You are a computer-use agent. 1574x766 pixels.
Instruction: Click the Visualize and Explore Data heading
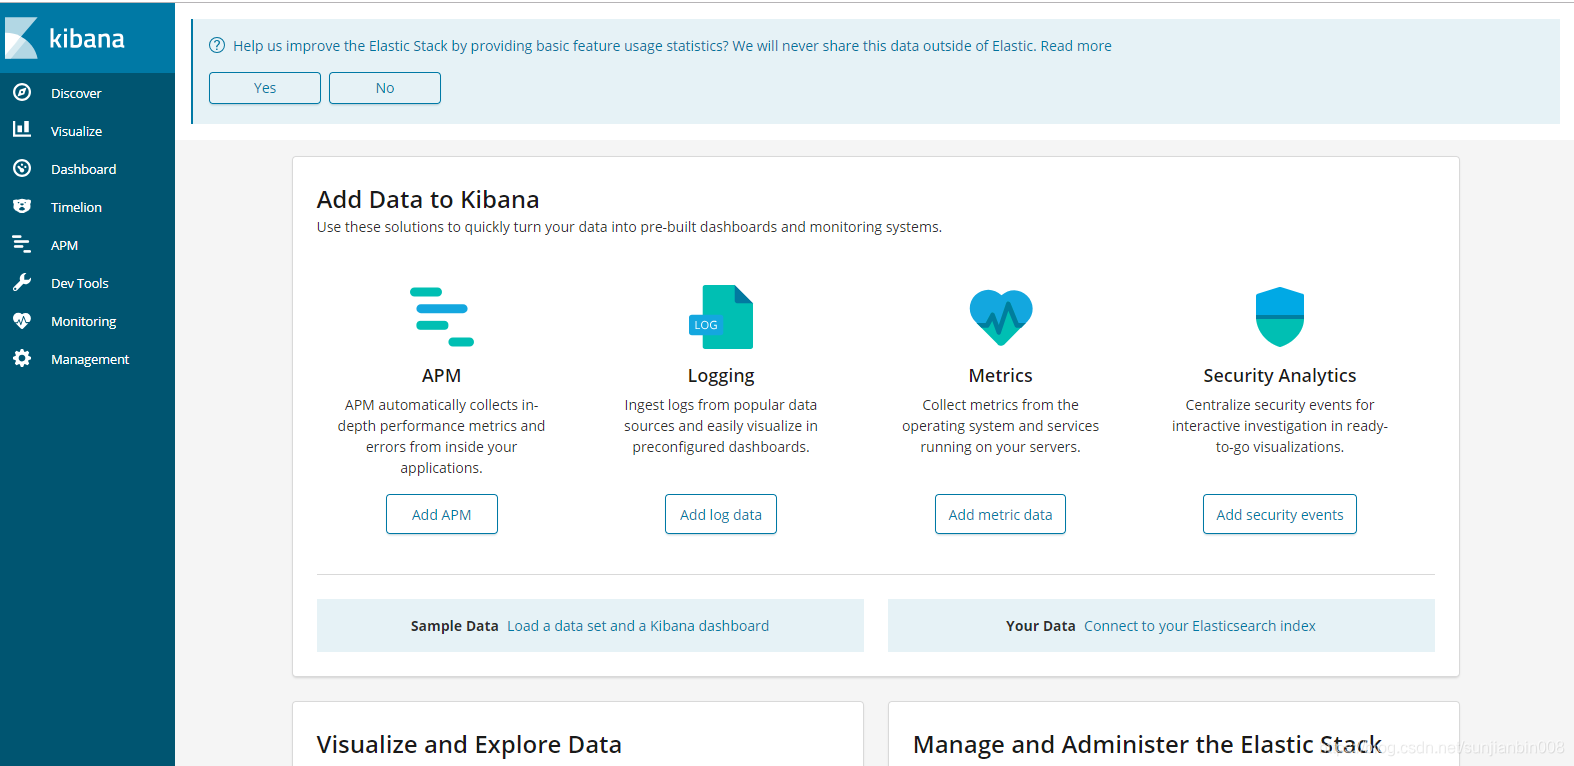(x=469, y=745)
